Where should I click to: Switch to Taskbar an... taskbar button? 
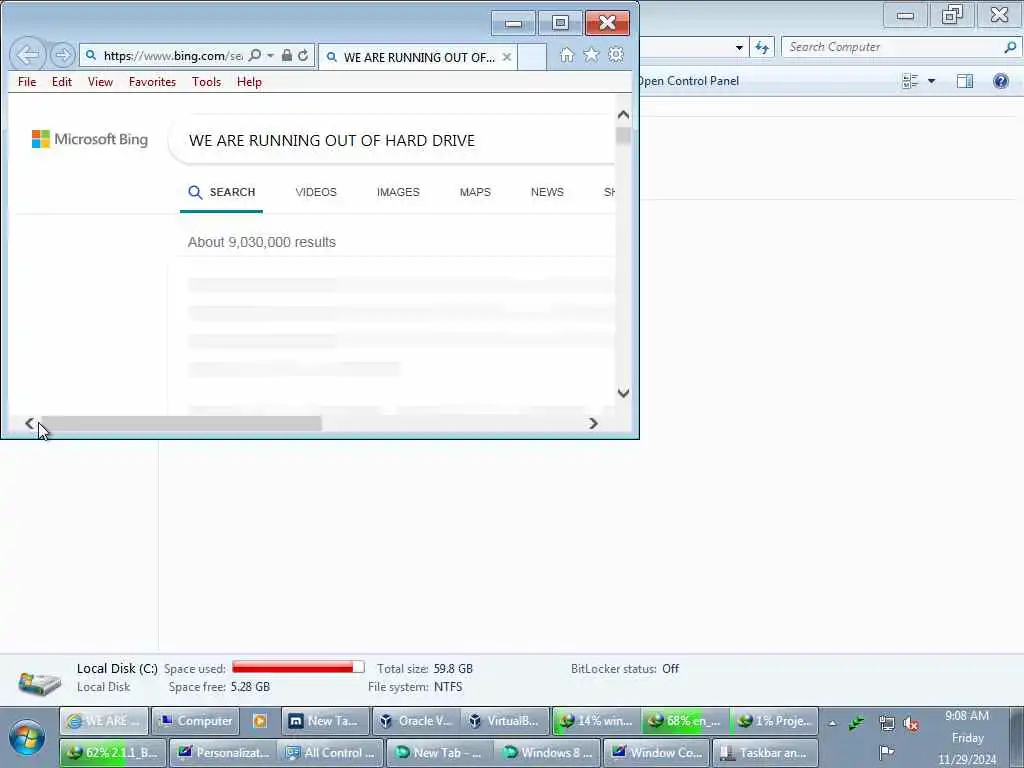[765, 752]
